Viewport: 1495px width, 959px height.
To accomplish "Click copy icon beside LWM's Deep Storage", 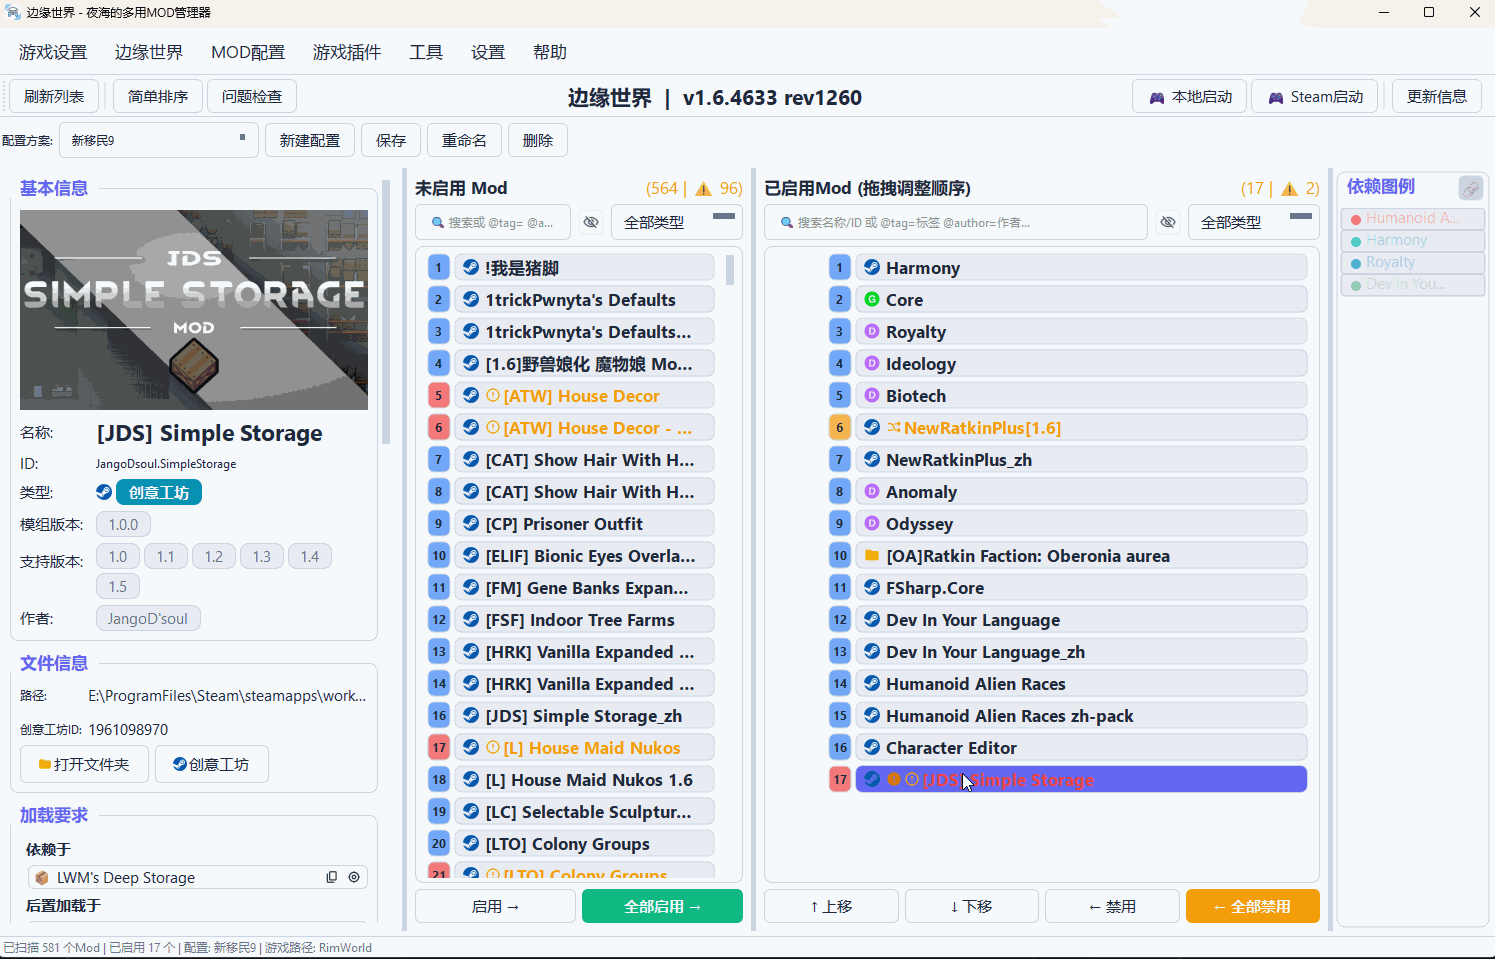I will (332, 877).
